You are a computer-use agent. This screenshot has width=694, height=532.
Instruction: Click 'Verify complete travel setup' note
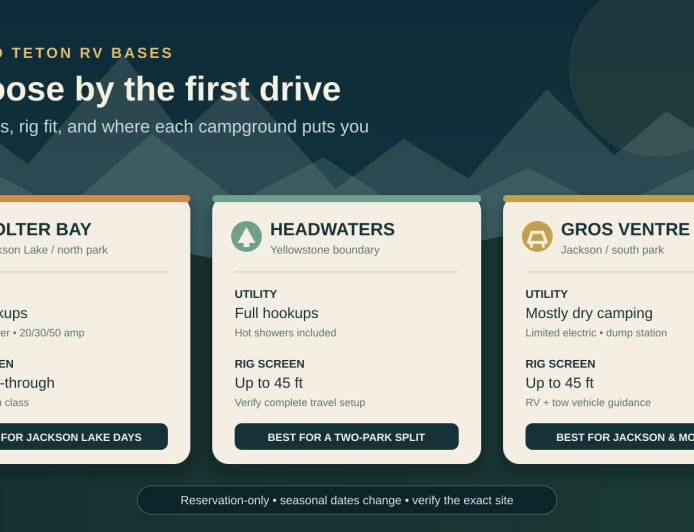point(300,403)
